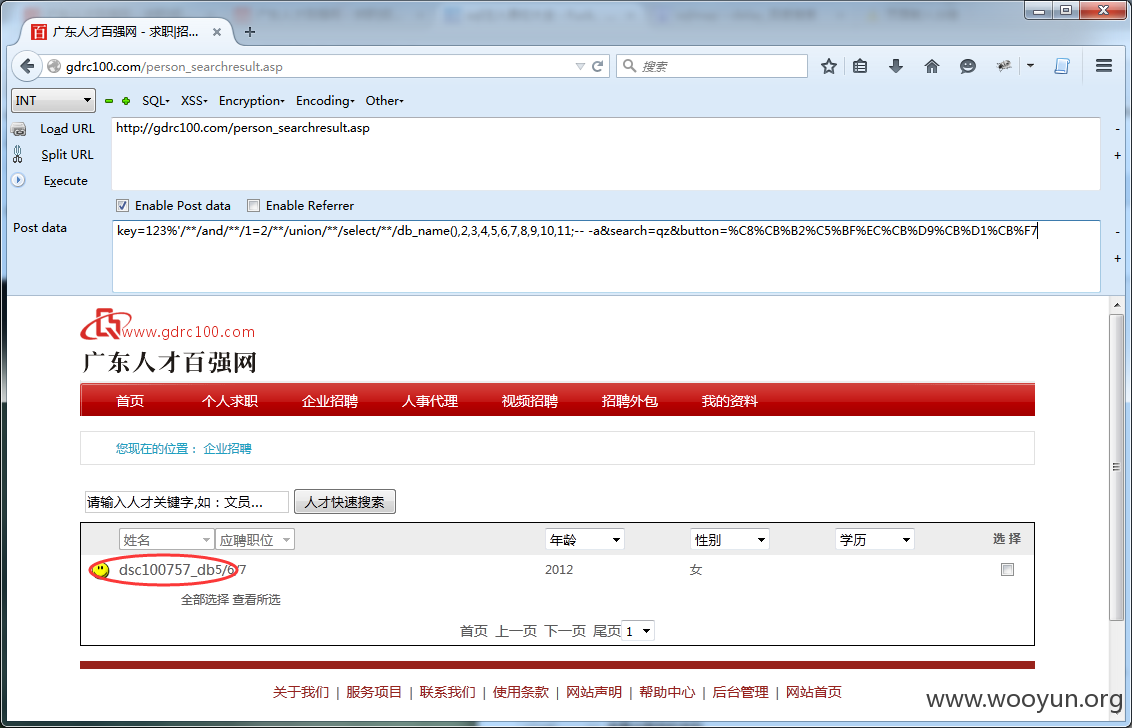Open the page number dropdown
This screenshot has height=728, width=1132.
coord(638,631)
